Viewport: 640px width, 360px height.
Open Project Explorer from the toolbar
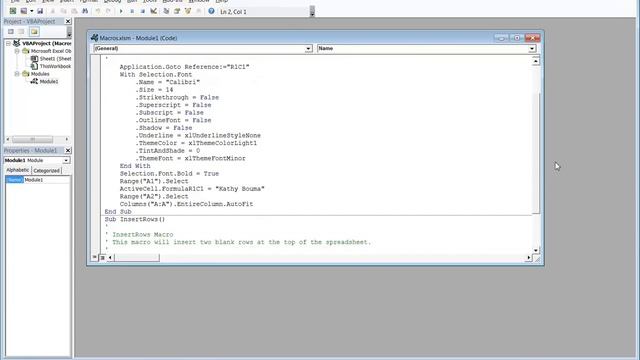166,11
